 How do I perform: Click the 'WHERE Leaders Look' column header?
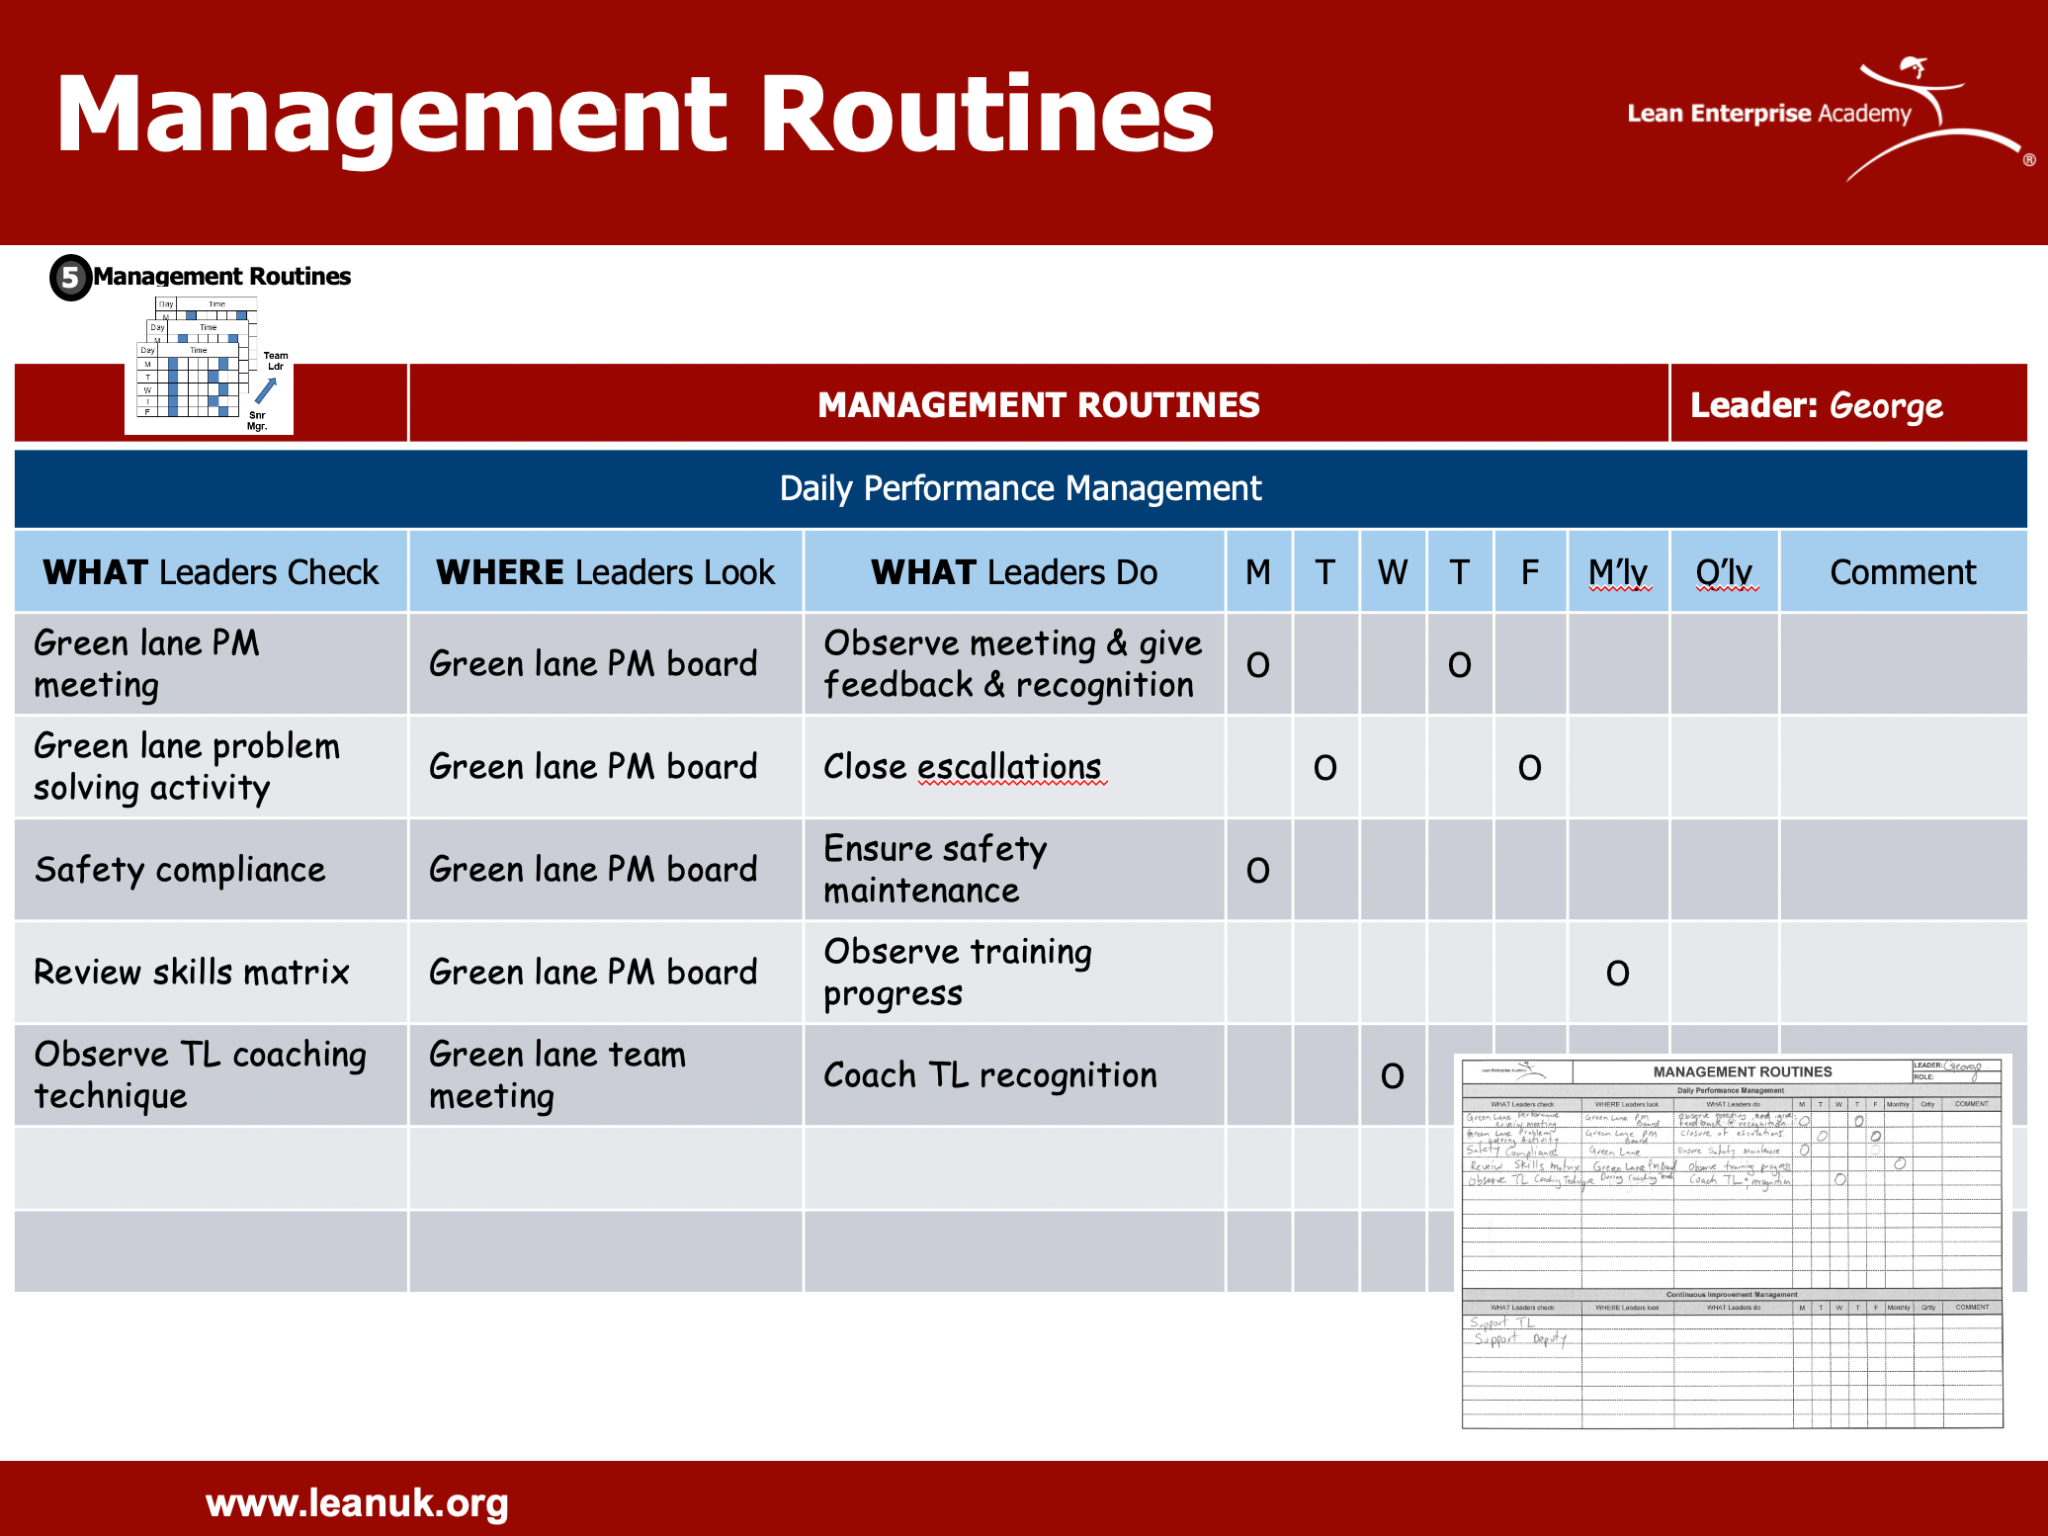click(x=605, y=571)
